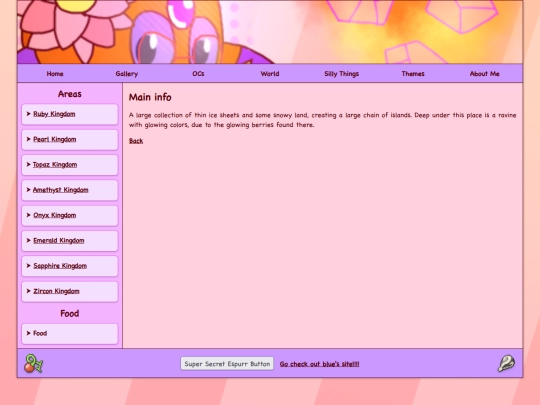Select World in the navigation bar

[x=270, y=74]
